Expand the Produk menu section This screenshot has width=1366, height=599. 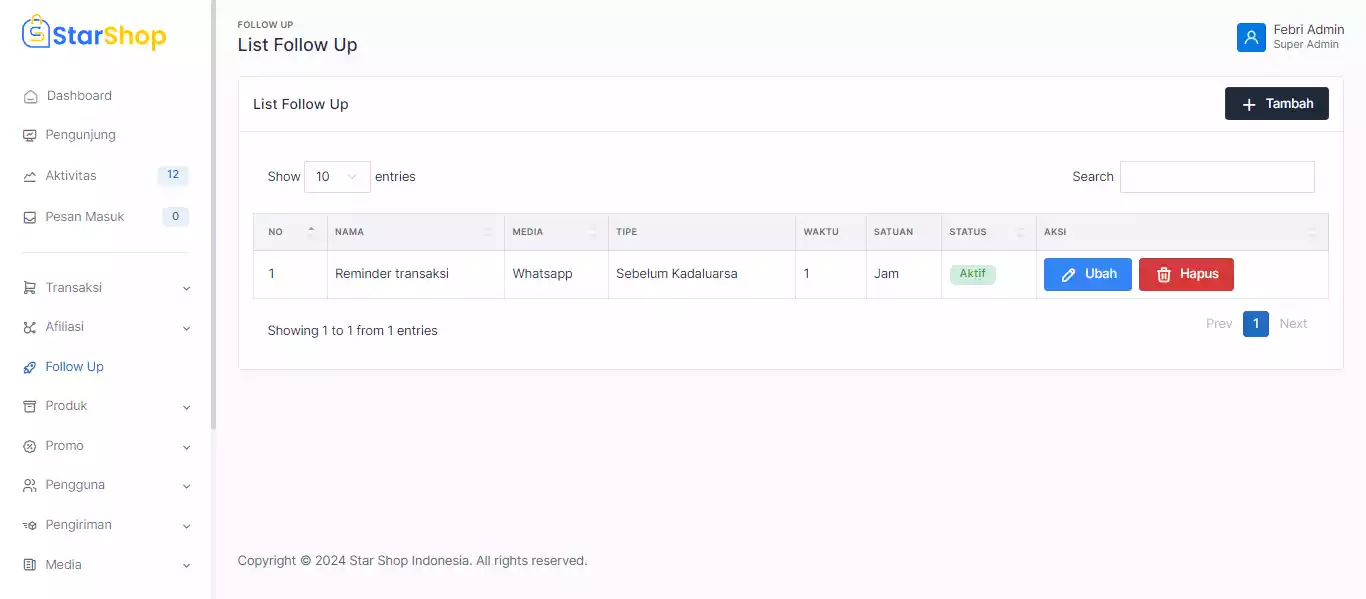coord(105,406)
